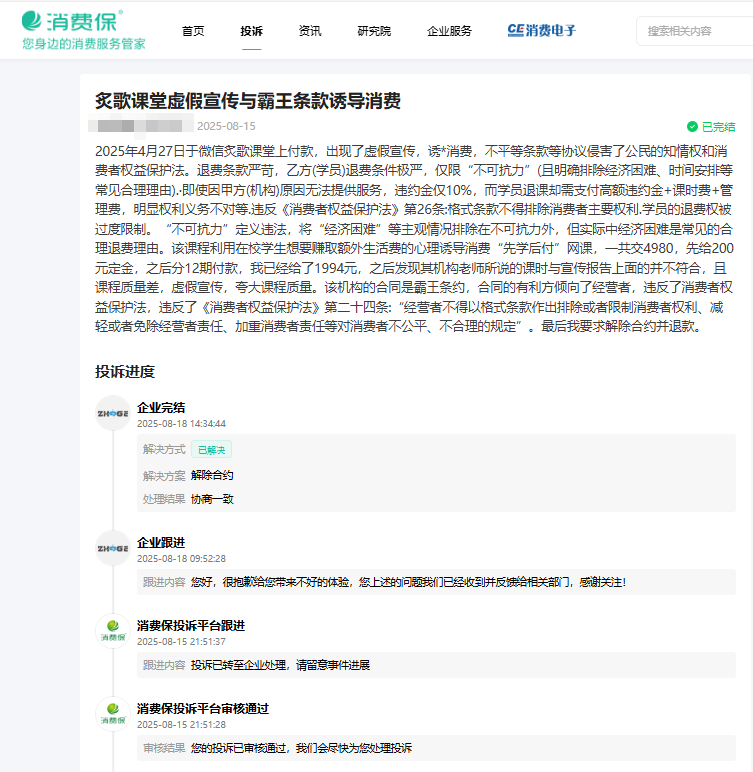Open the CE消费电子 link

[541, 31]
